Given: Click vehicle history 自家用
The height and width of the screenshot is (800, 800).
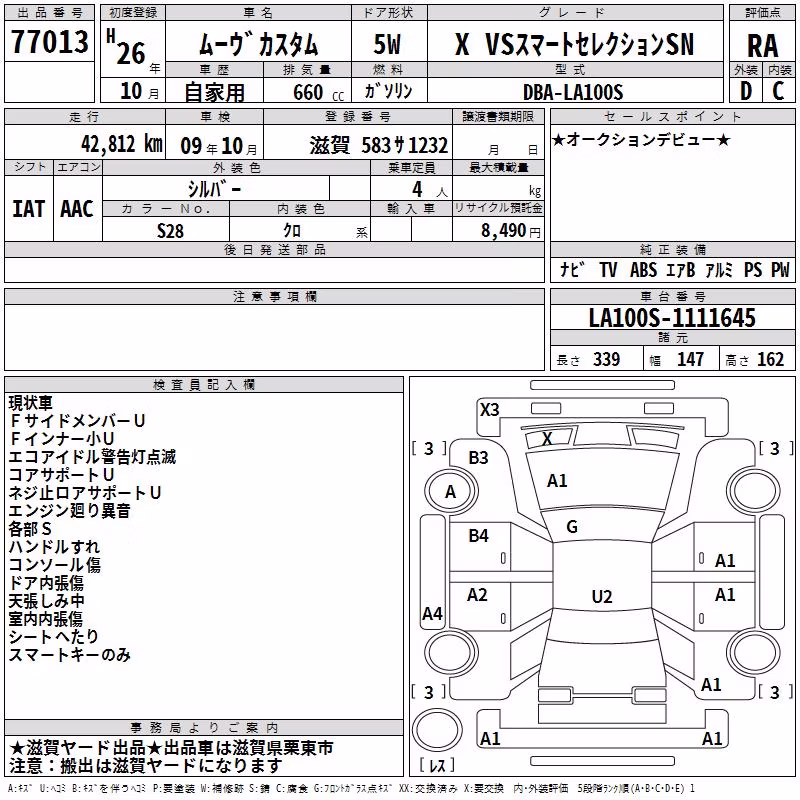Looking at the screenshot, I should point(215,92).
